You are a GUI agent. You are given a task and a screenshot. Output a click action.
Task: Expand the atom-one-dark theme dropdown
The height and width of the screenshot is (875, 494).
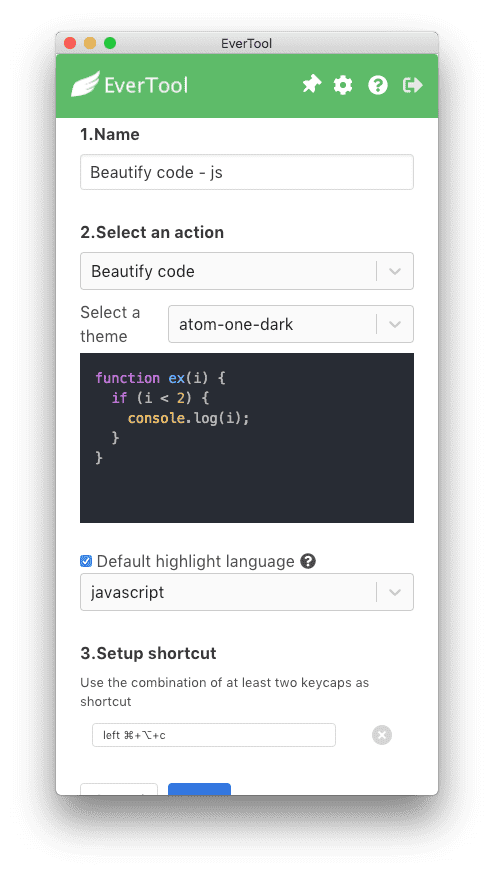291,324
